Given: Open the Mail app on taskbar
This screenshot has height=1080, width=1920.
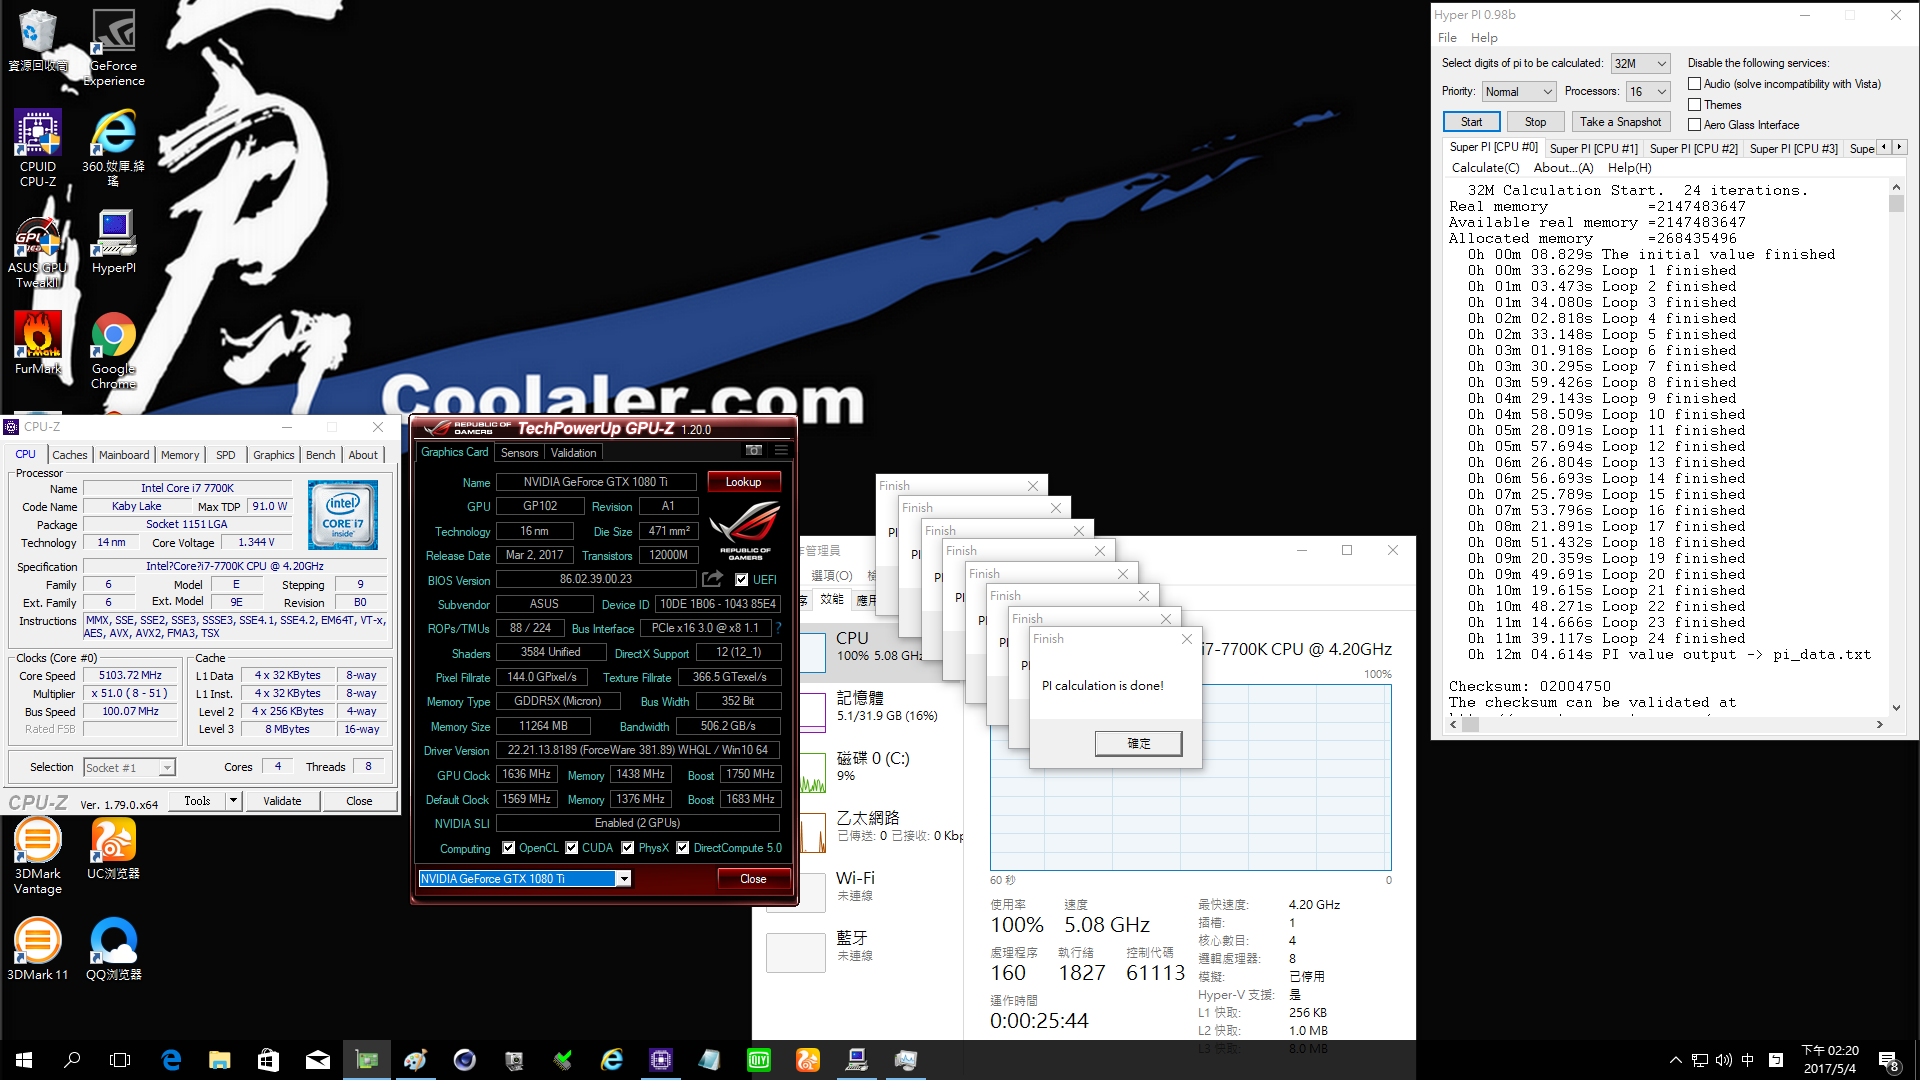Looking at the screenshot, I should [x=317, y=1060].
